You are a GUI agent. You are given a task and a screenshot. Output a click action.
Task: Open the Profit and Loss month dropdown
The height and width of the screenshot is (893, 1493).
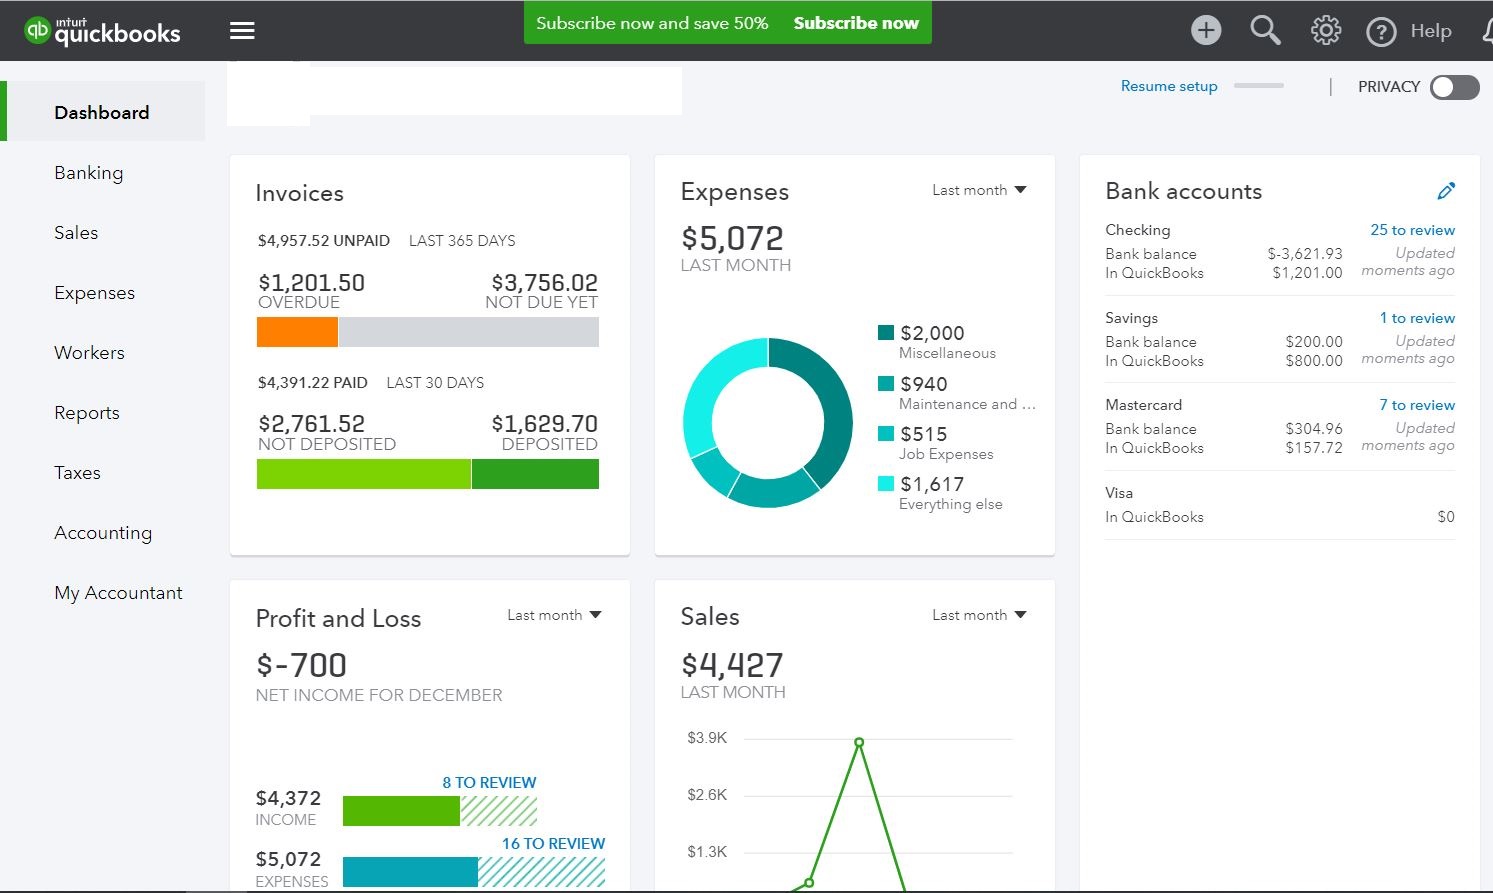click(554, 614)
